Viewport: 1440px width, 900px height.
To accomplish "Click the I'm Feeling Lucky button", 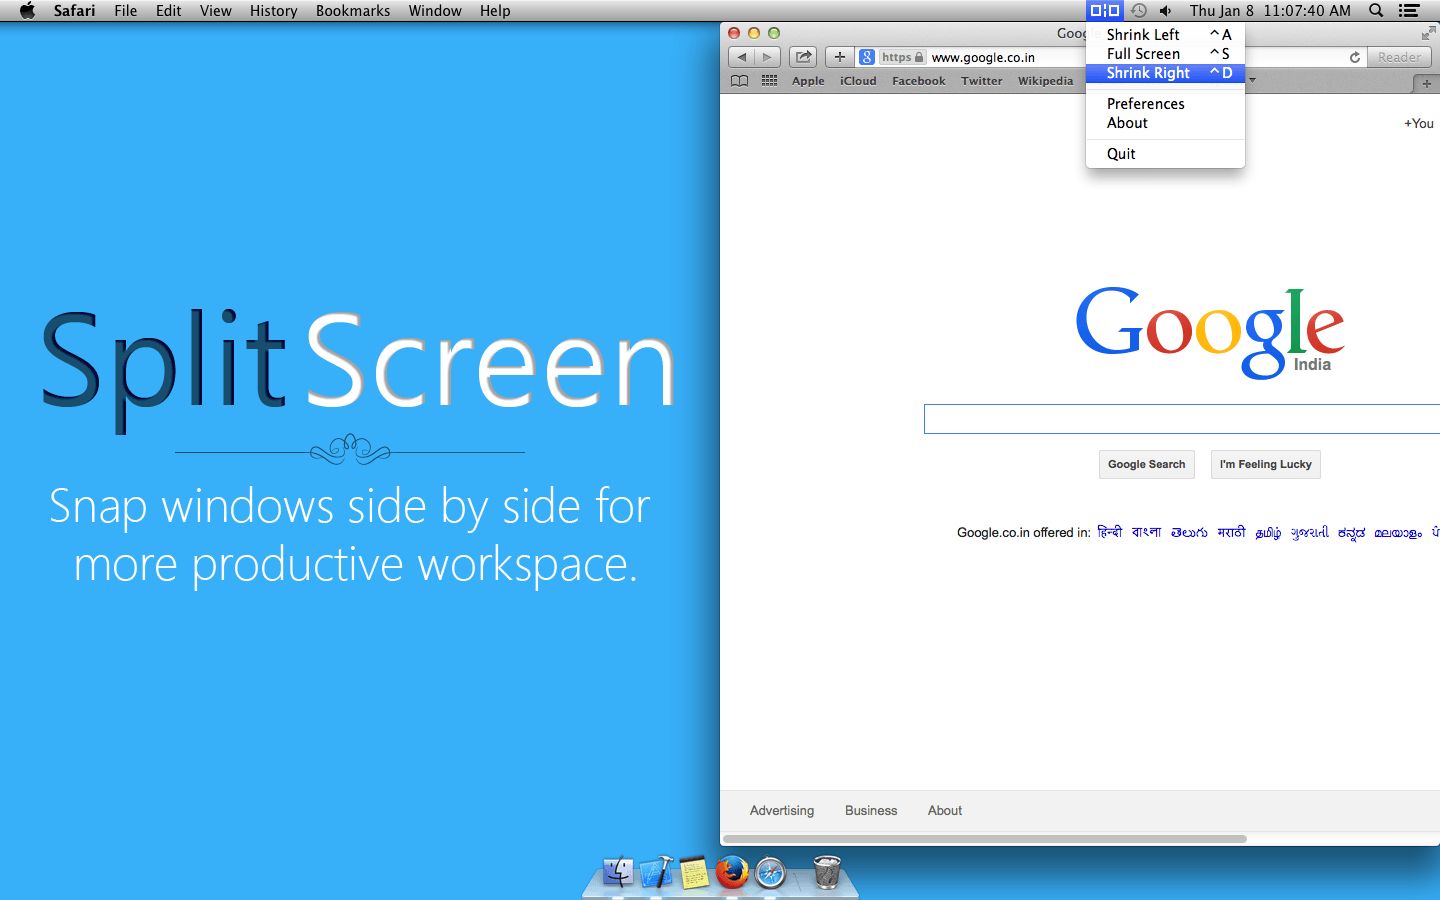I will coord(1265,464).
